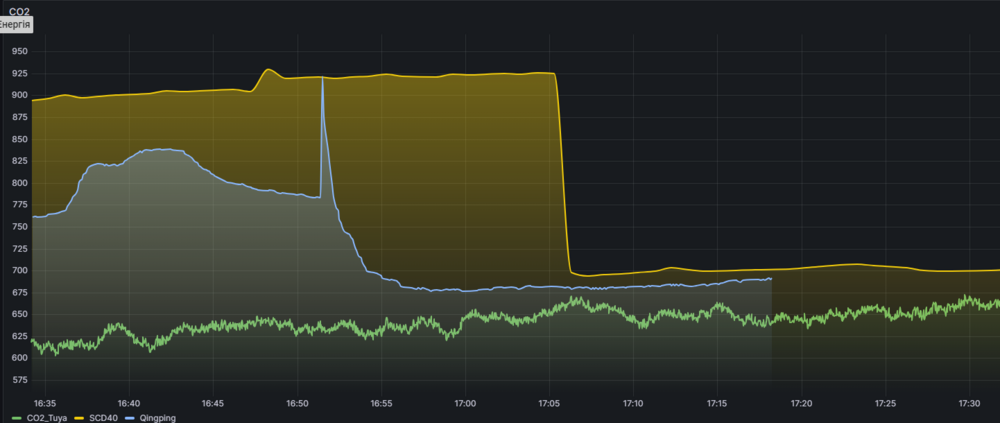Click the 17:15 time axis label
This screenshot has width=1000, height=423.
[x=717, y=404]
